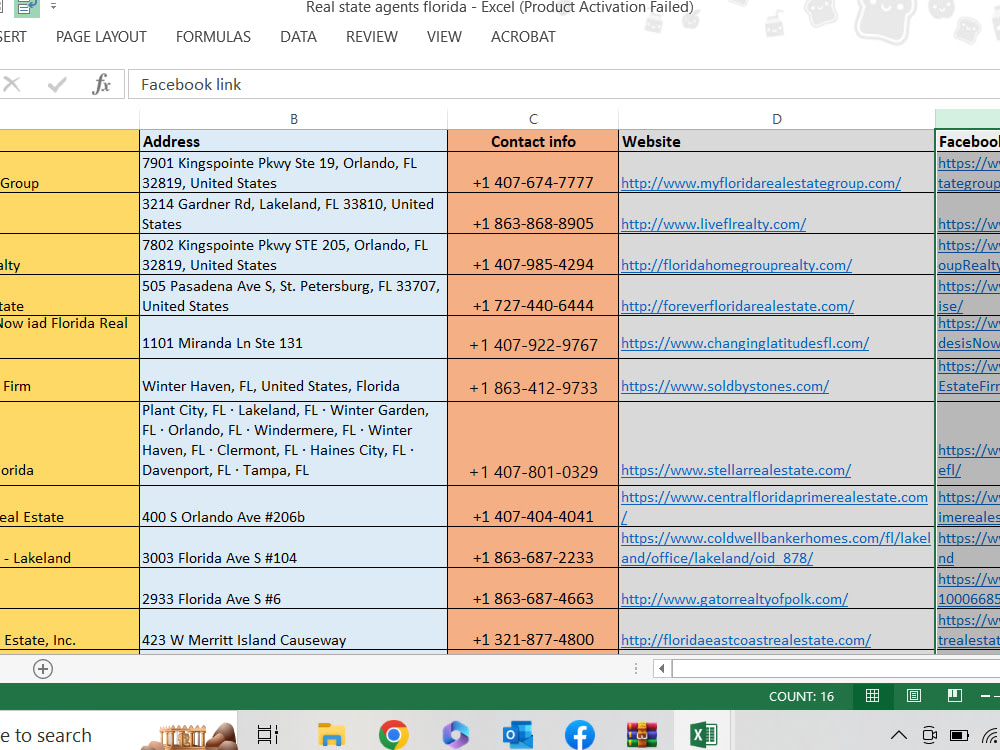Select address cell Winter Haven, FL, United States
Viewport: 1000px width, 750px height.
[x=293, y=380]
